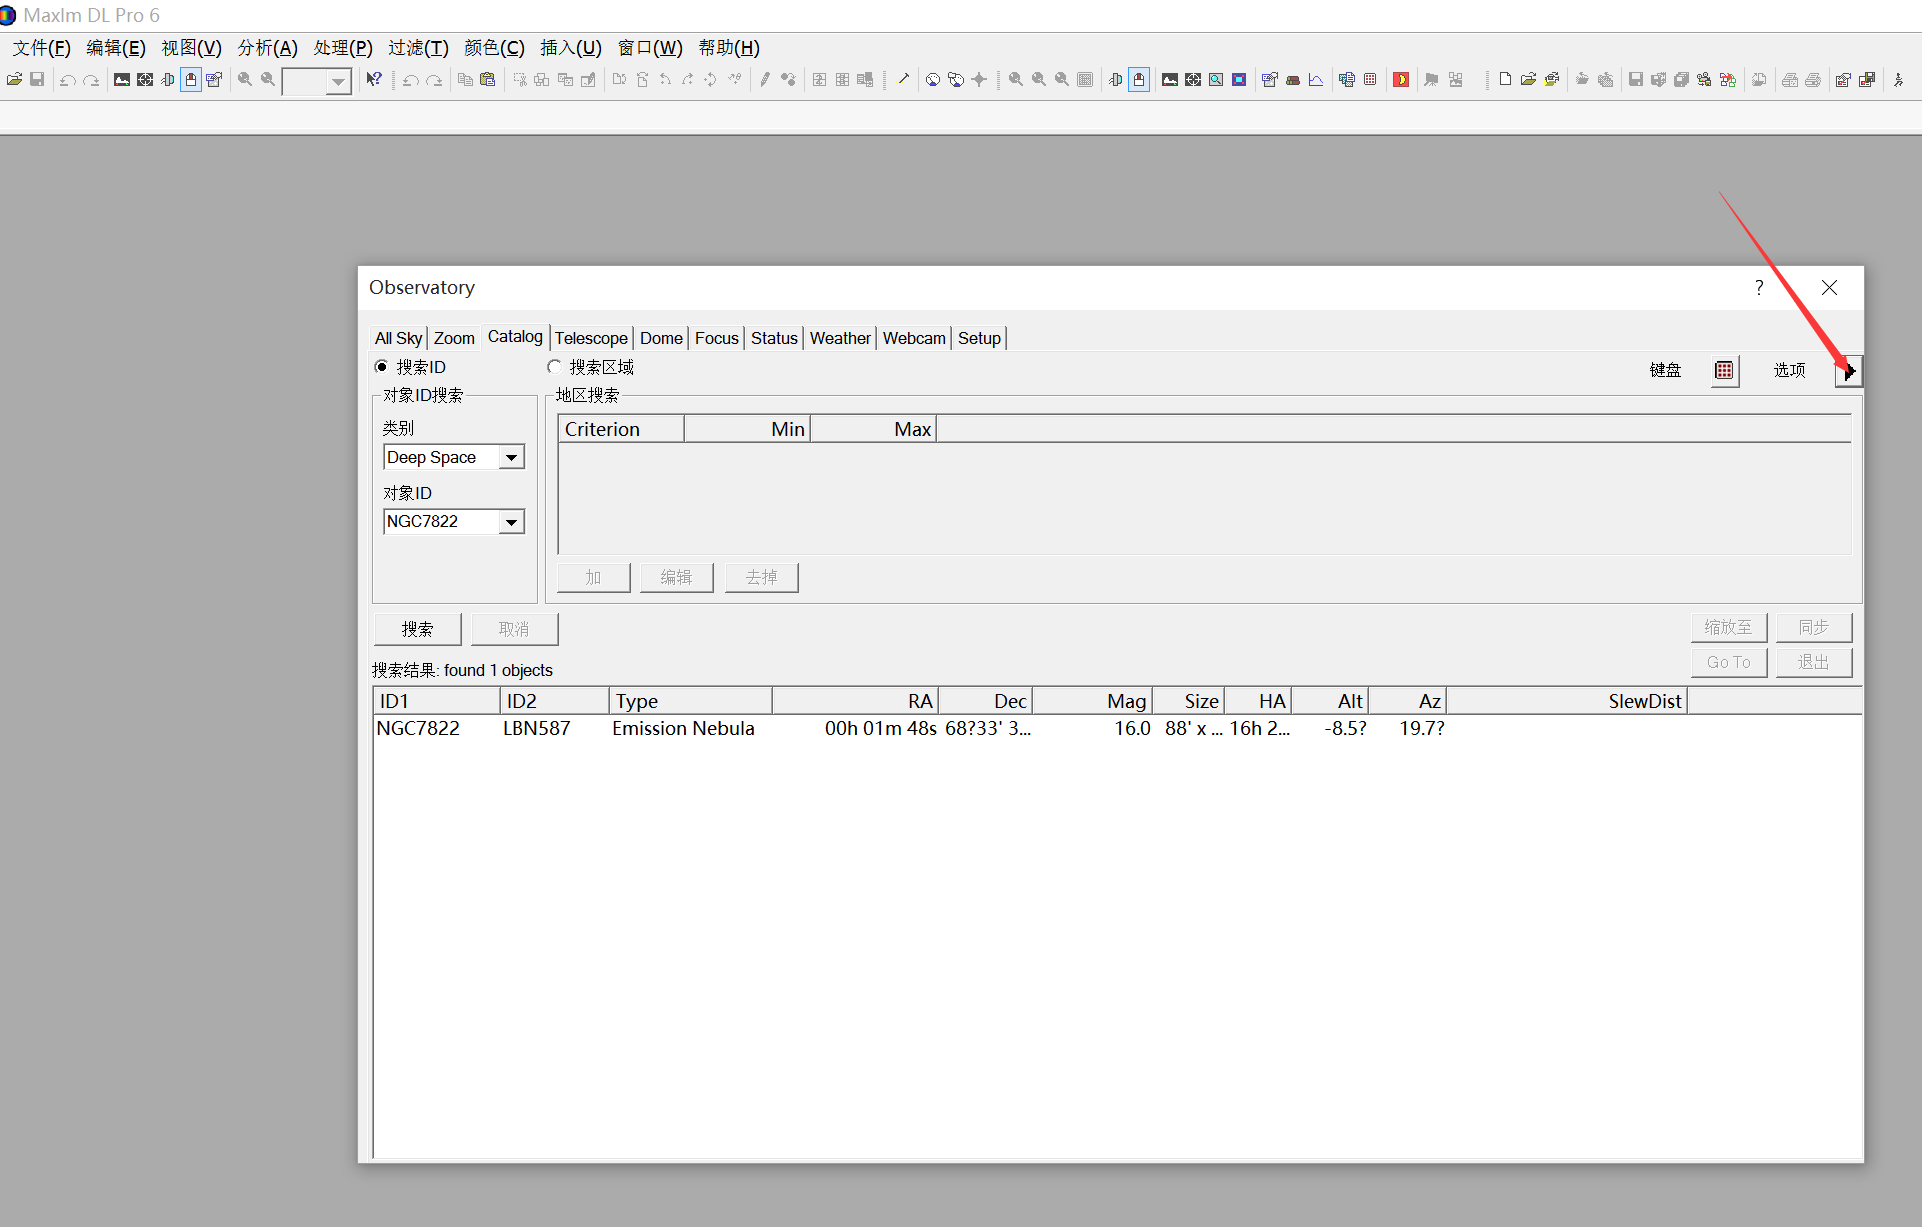Click the 搜索ID radio button
This screenshot has height=1227, width=1922.
[x=385, y=367]
